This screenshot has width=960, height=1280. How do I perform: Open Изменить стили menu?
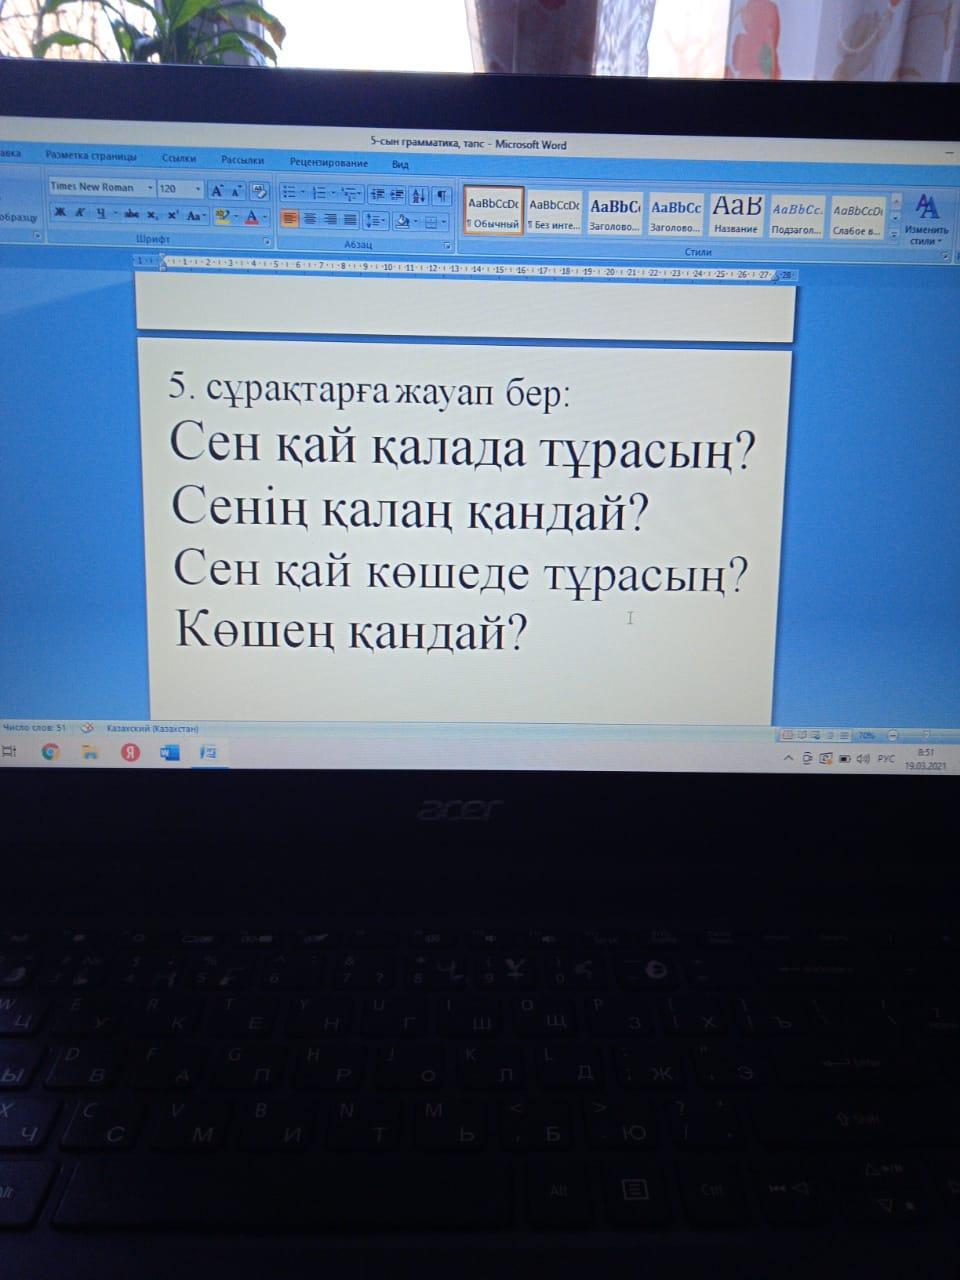(x=927, y=219)
